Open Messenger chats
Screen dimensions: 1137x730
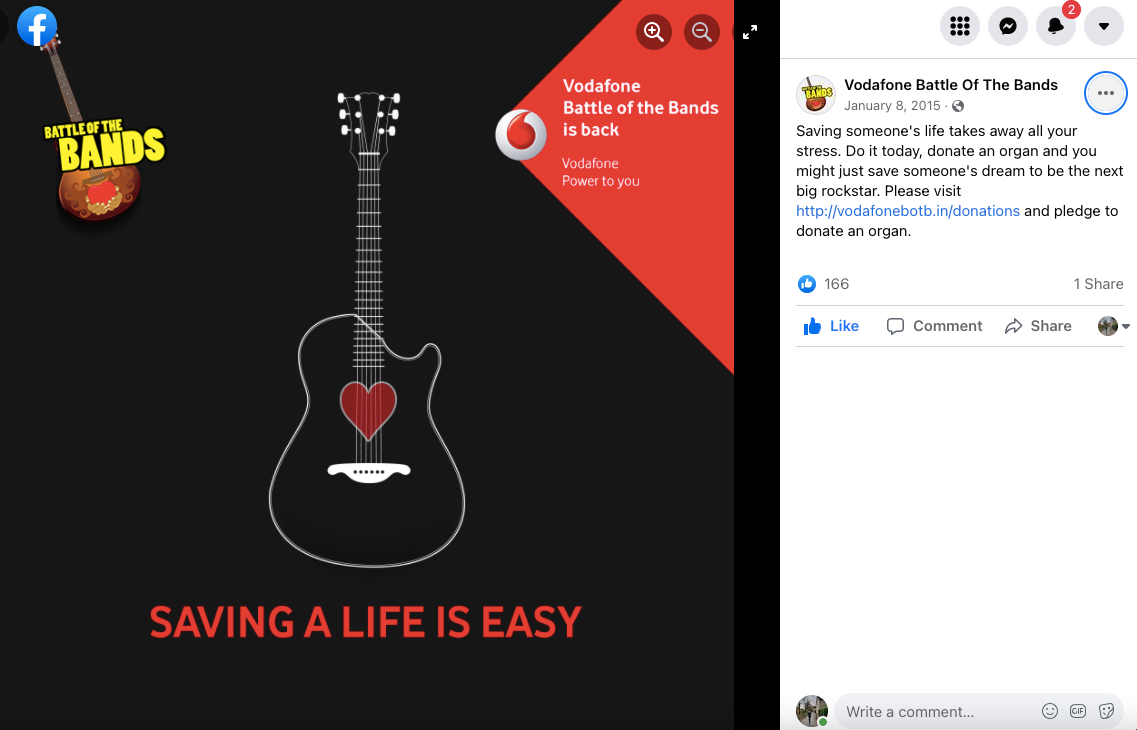[1007, 27]
